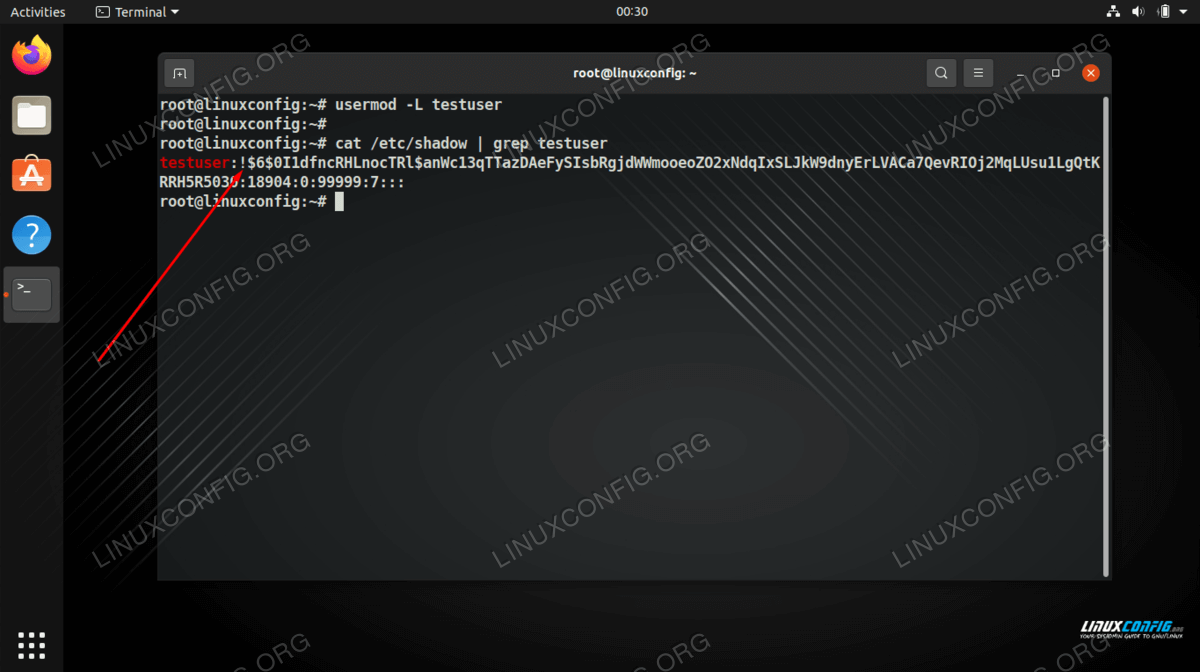Search the terminal with magnifier icon
The height and width of the screenshot is (672, 1200).
pyautogui.click(x=941, y=73)
